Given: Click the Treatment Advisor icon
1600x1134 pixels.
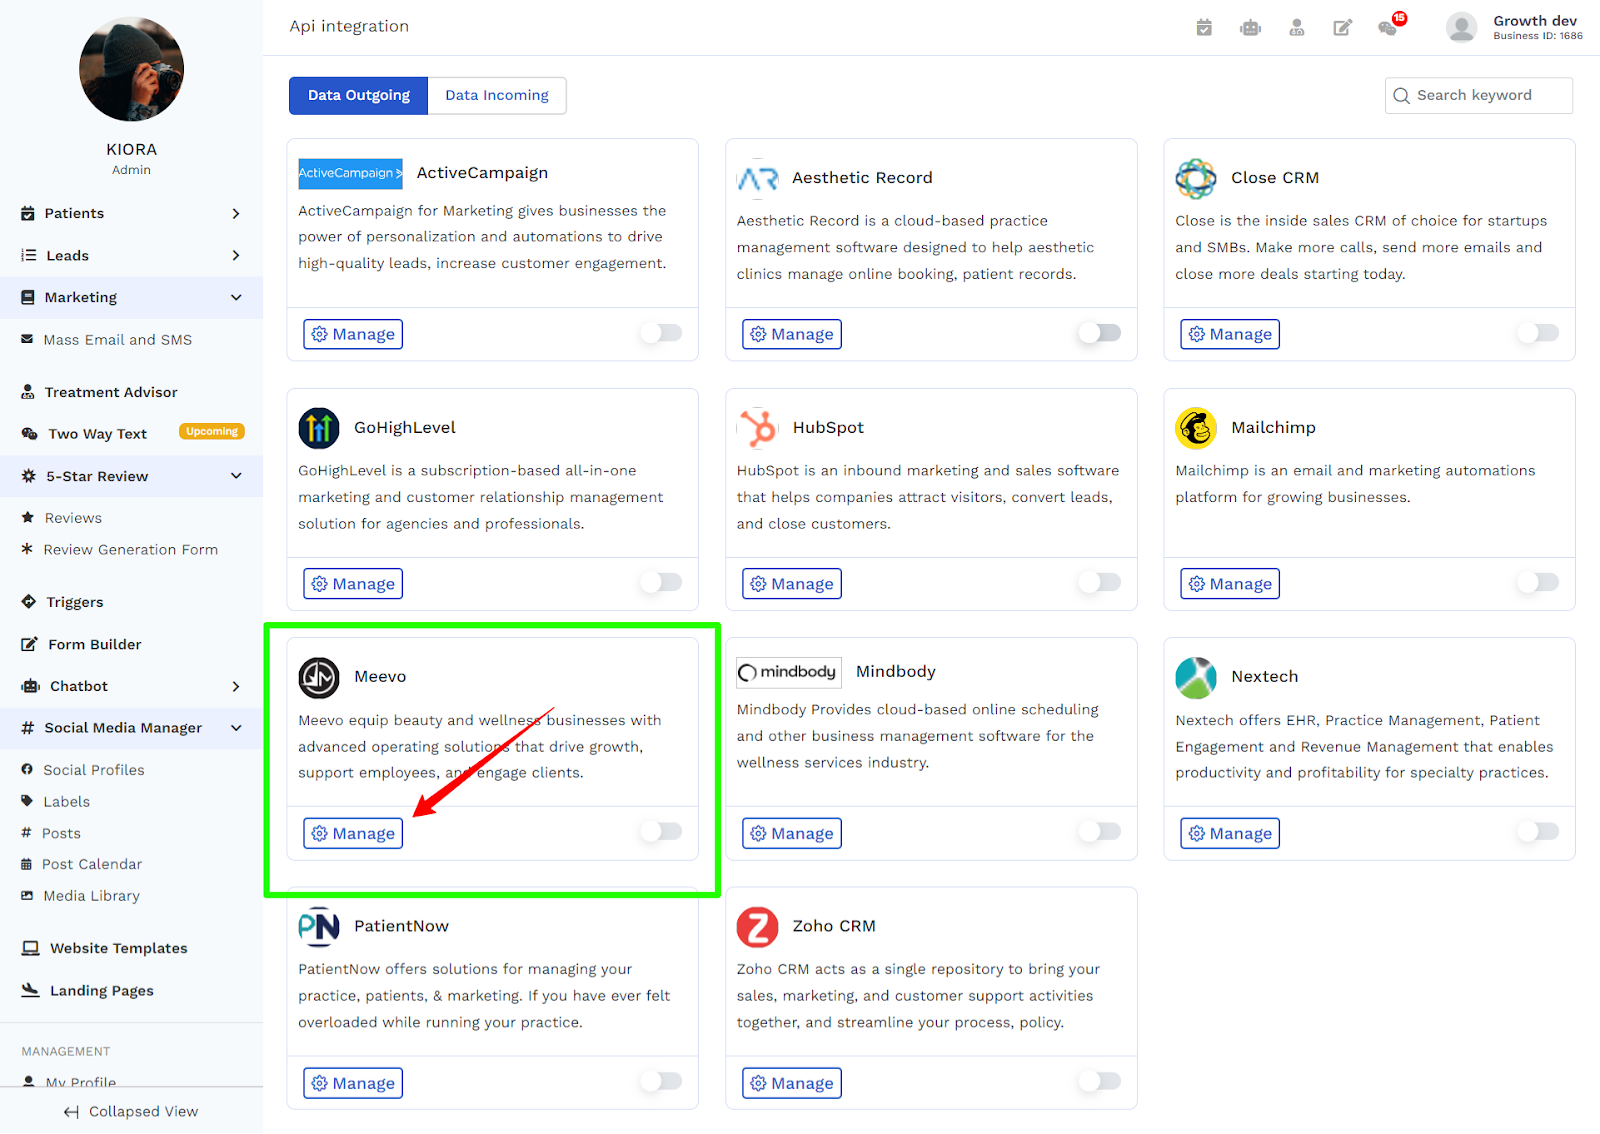Looking at the screenshot, I should pyautogui.click(x=28, y=392).
